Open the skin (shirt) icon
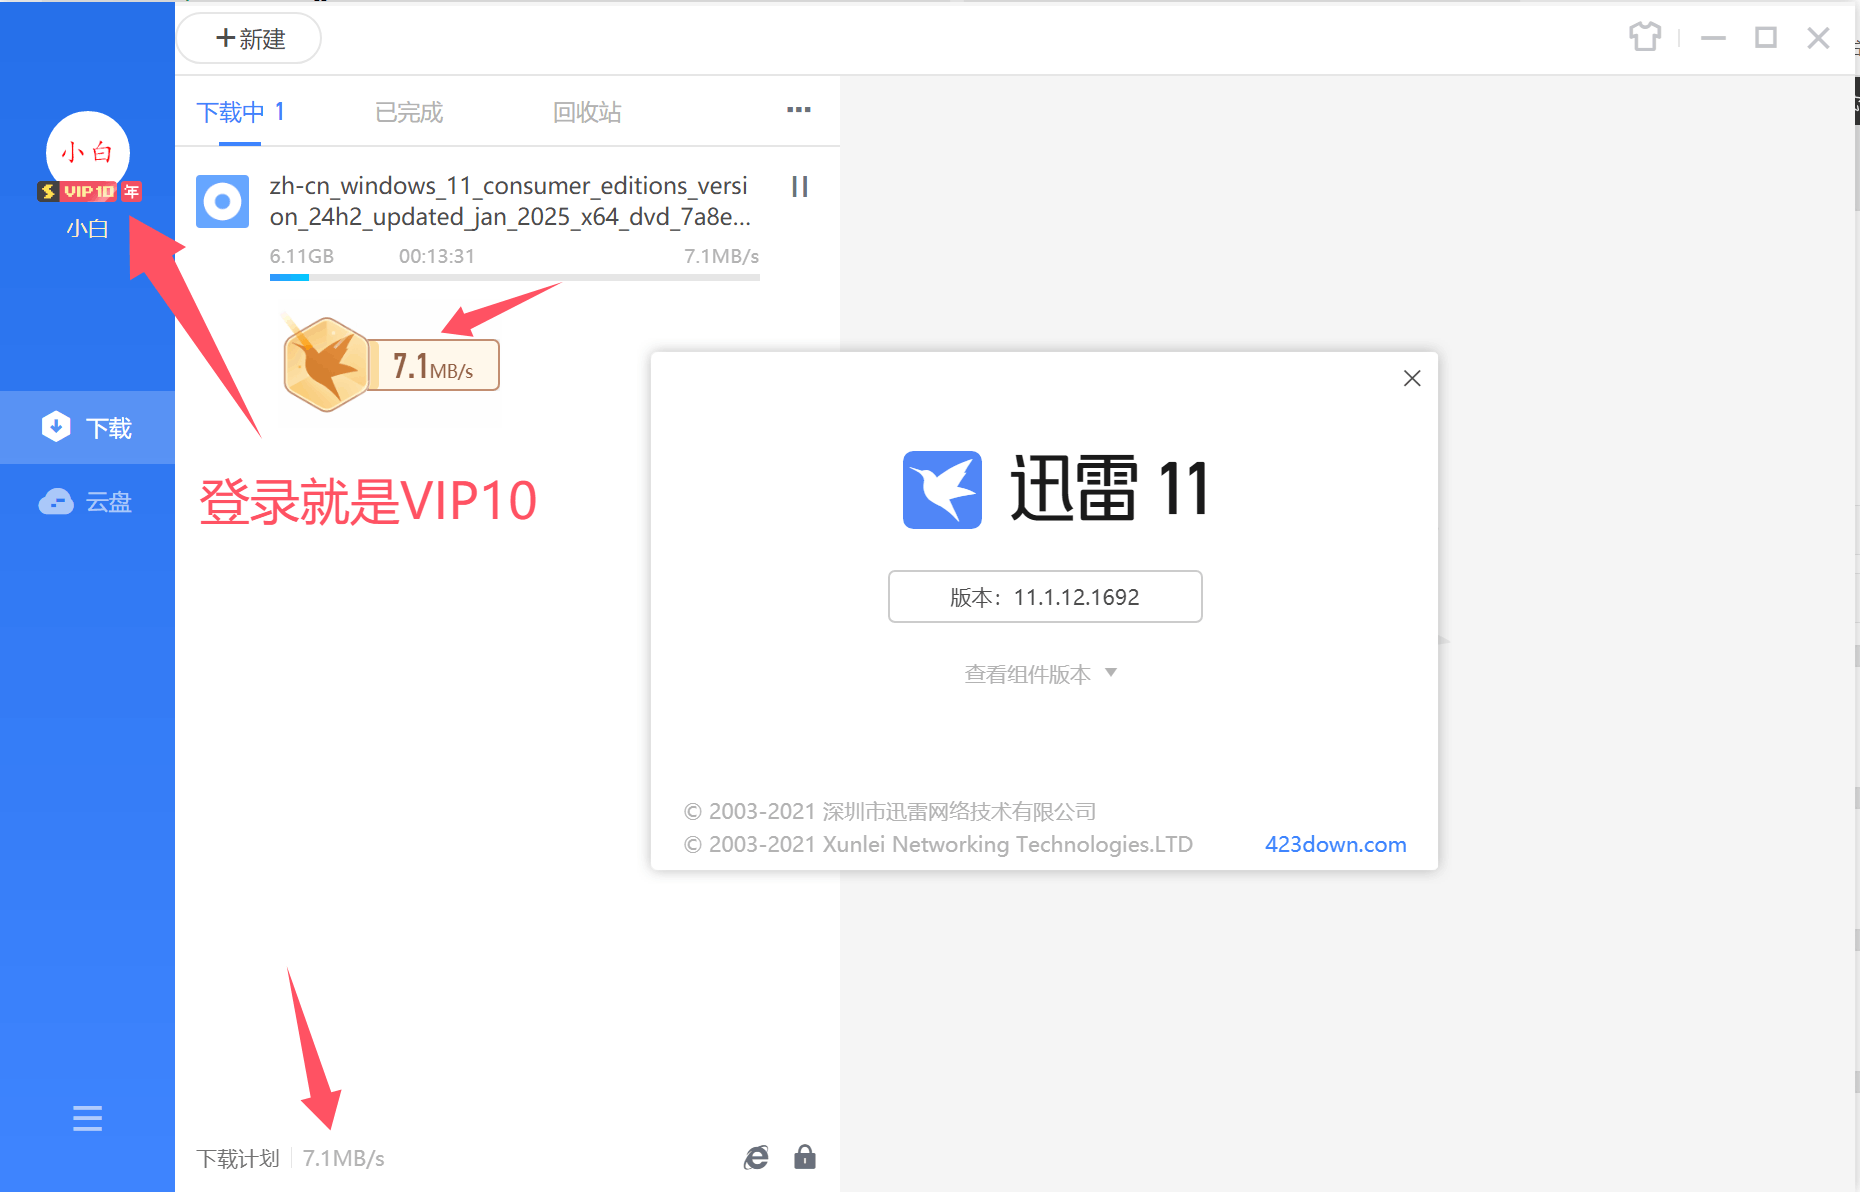 (x=1645, y=38)
